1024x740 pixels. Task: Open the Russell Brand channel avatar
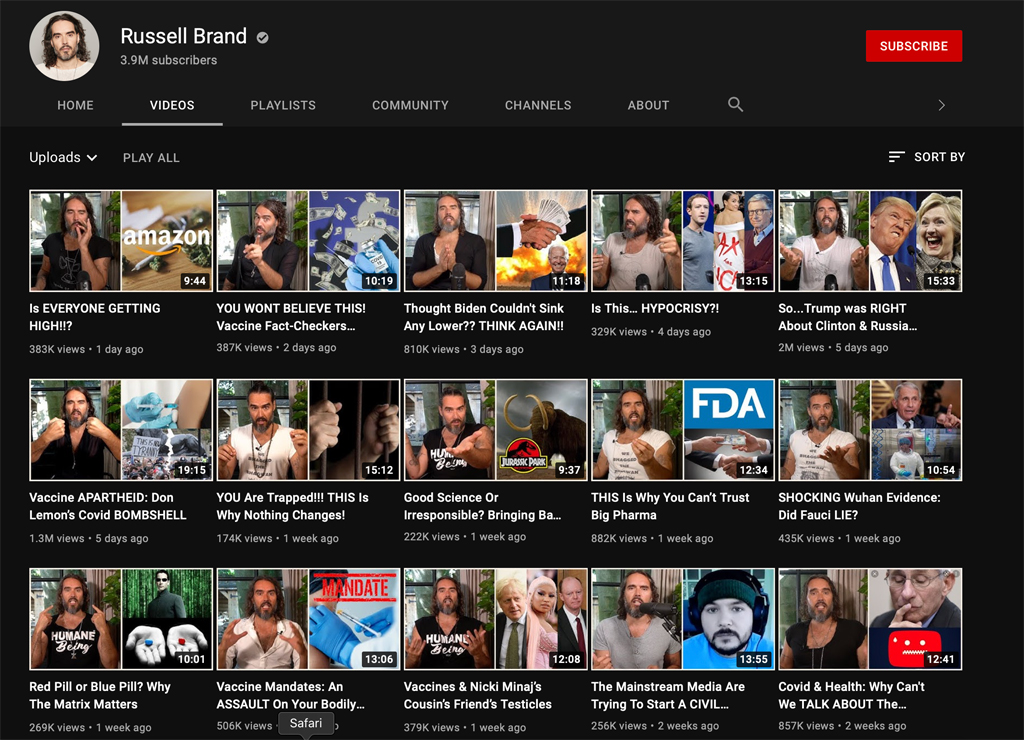click(64, 46)
